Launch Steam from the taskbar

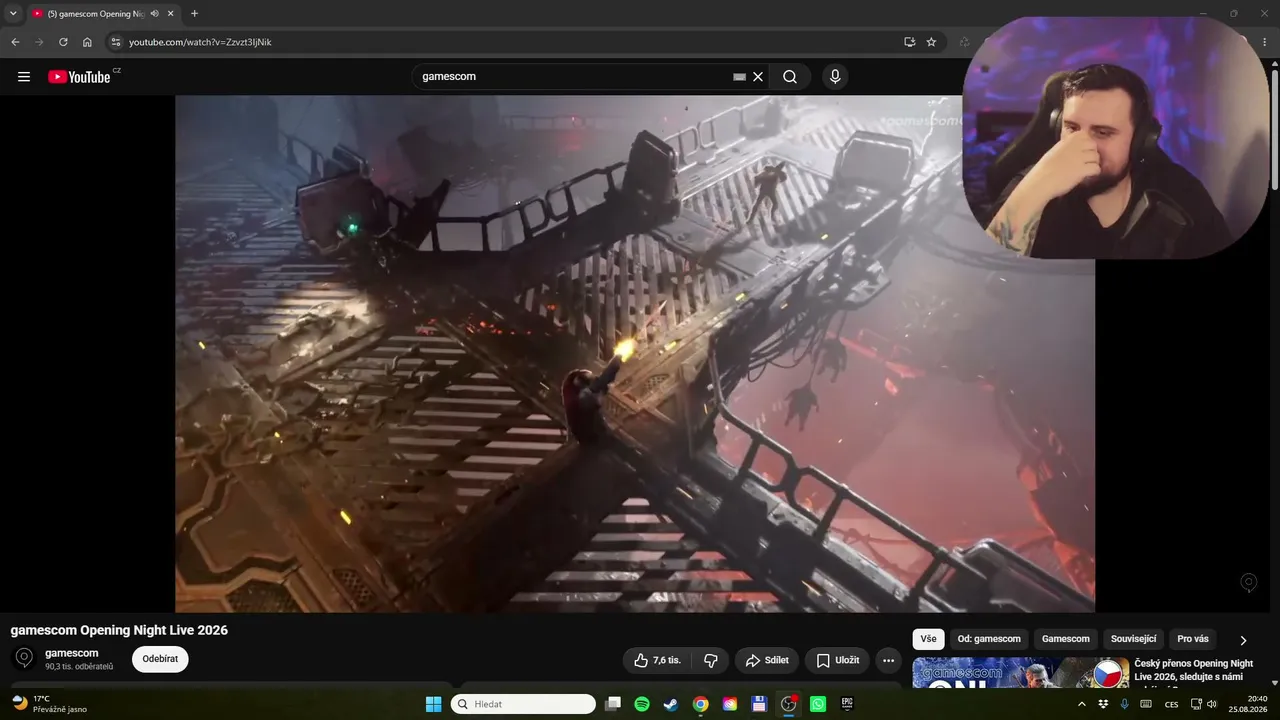[671, 704]
